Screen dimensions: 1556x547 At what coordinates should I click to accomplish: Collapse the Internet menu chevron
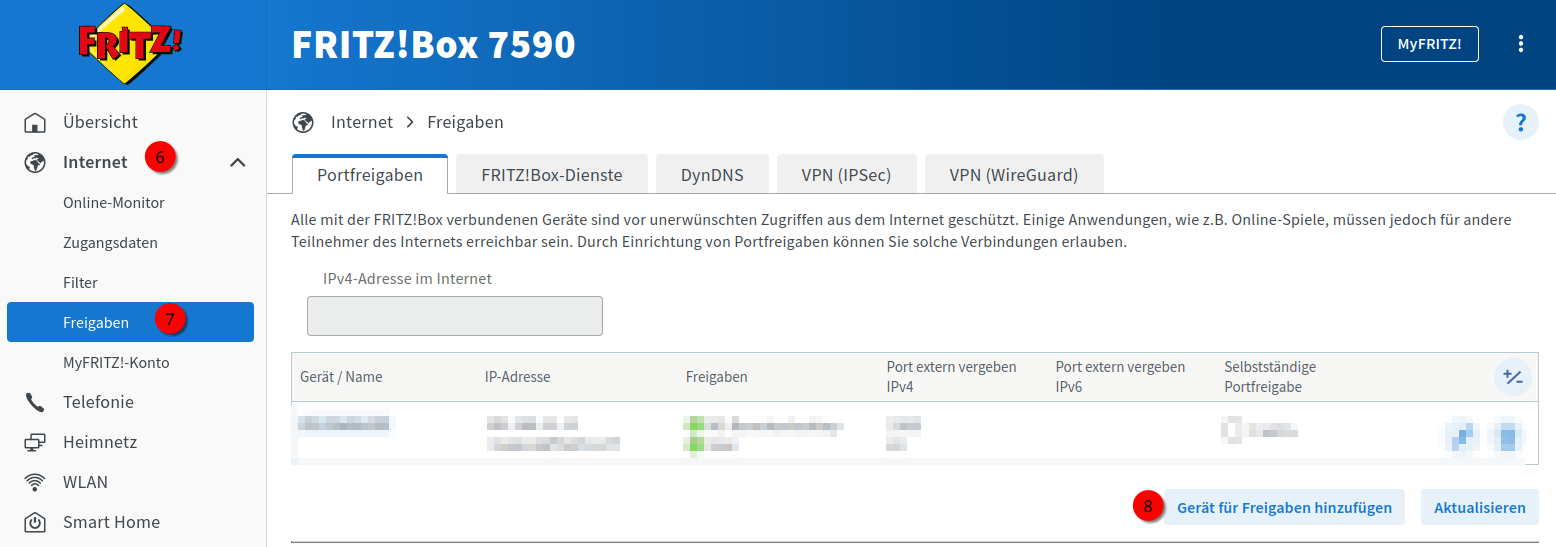[x=238, y=162]
